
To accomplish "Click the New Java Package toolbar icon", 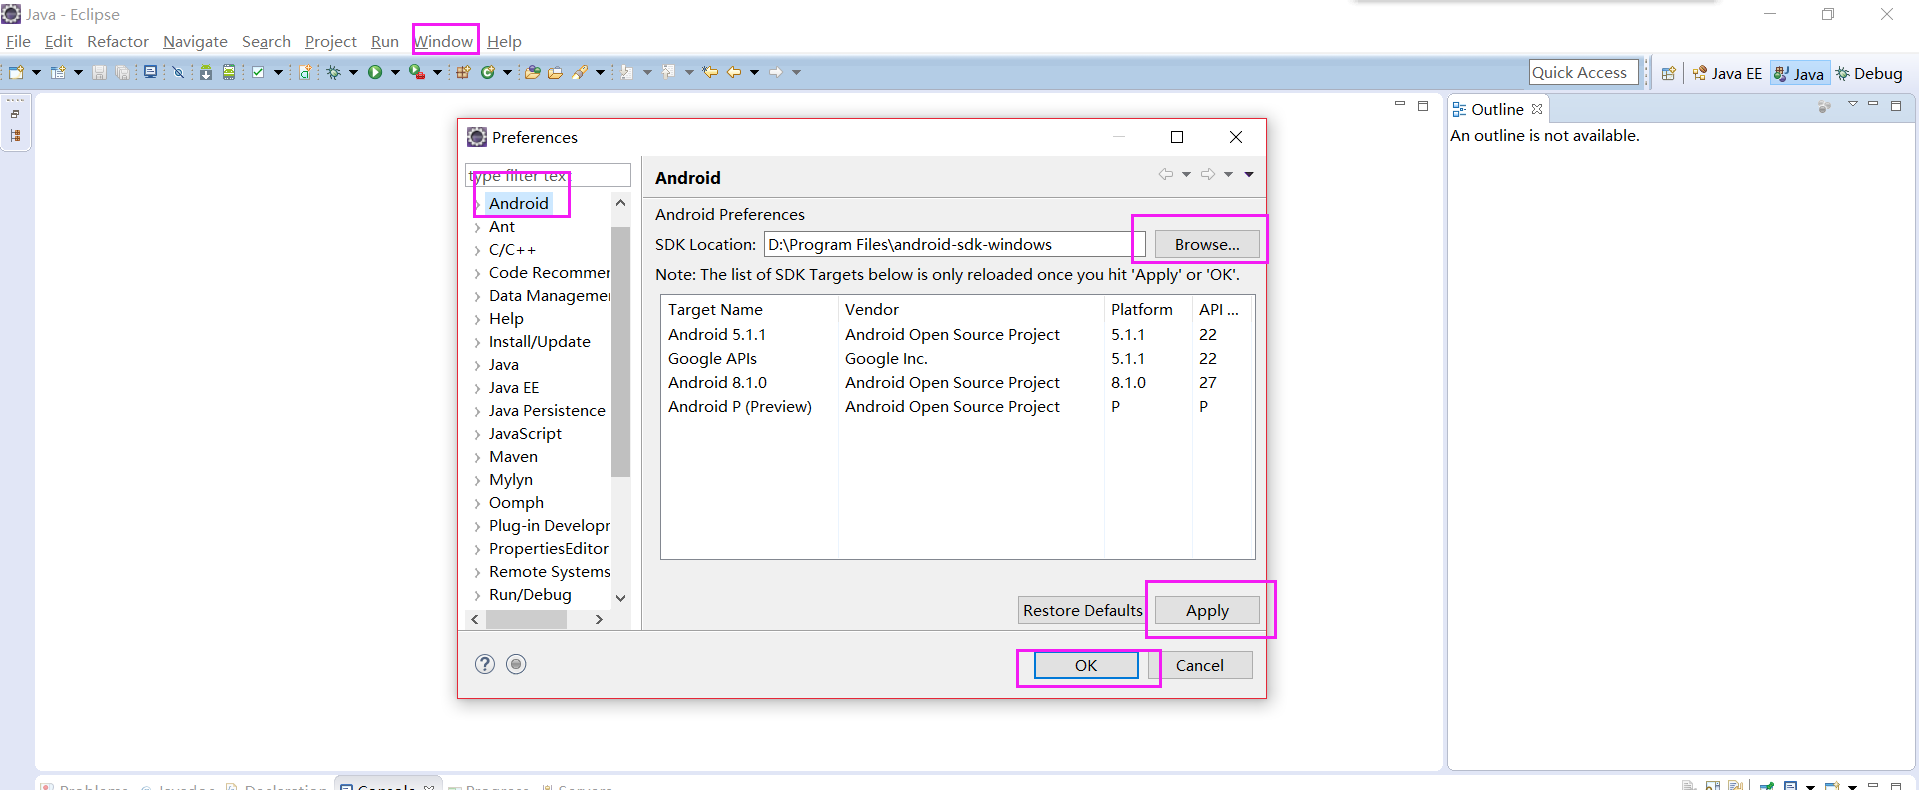I will (x=463, y=72).
